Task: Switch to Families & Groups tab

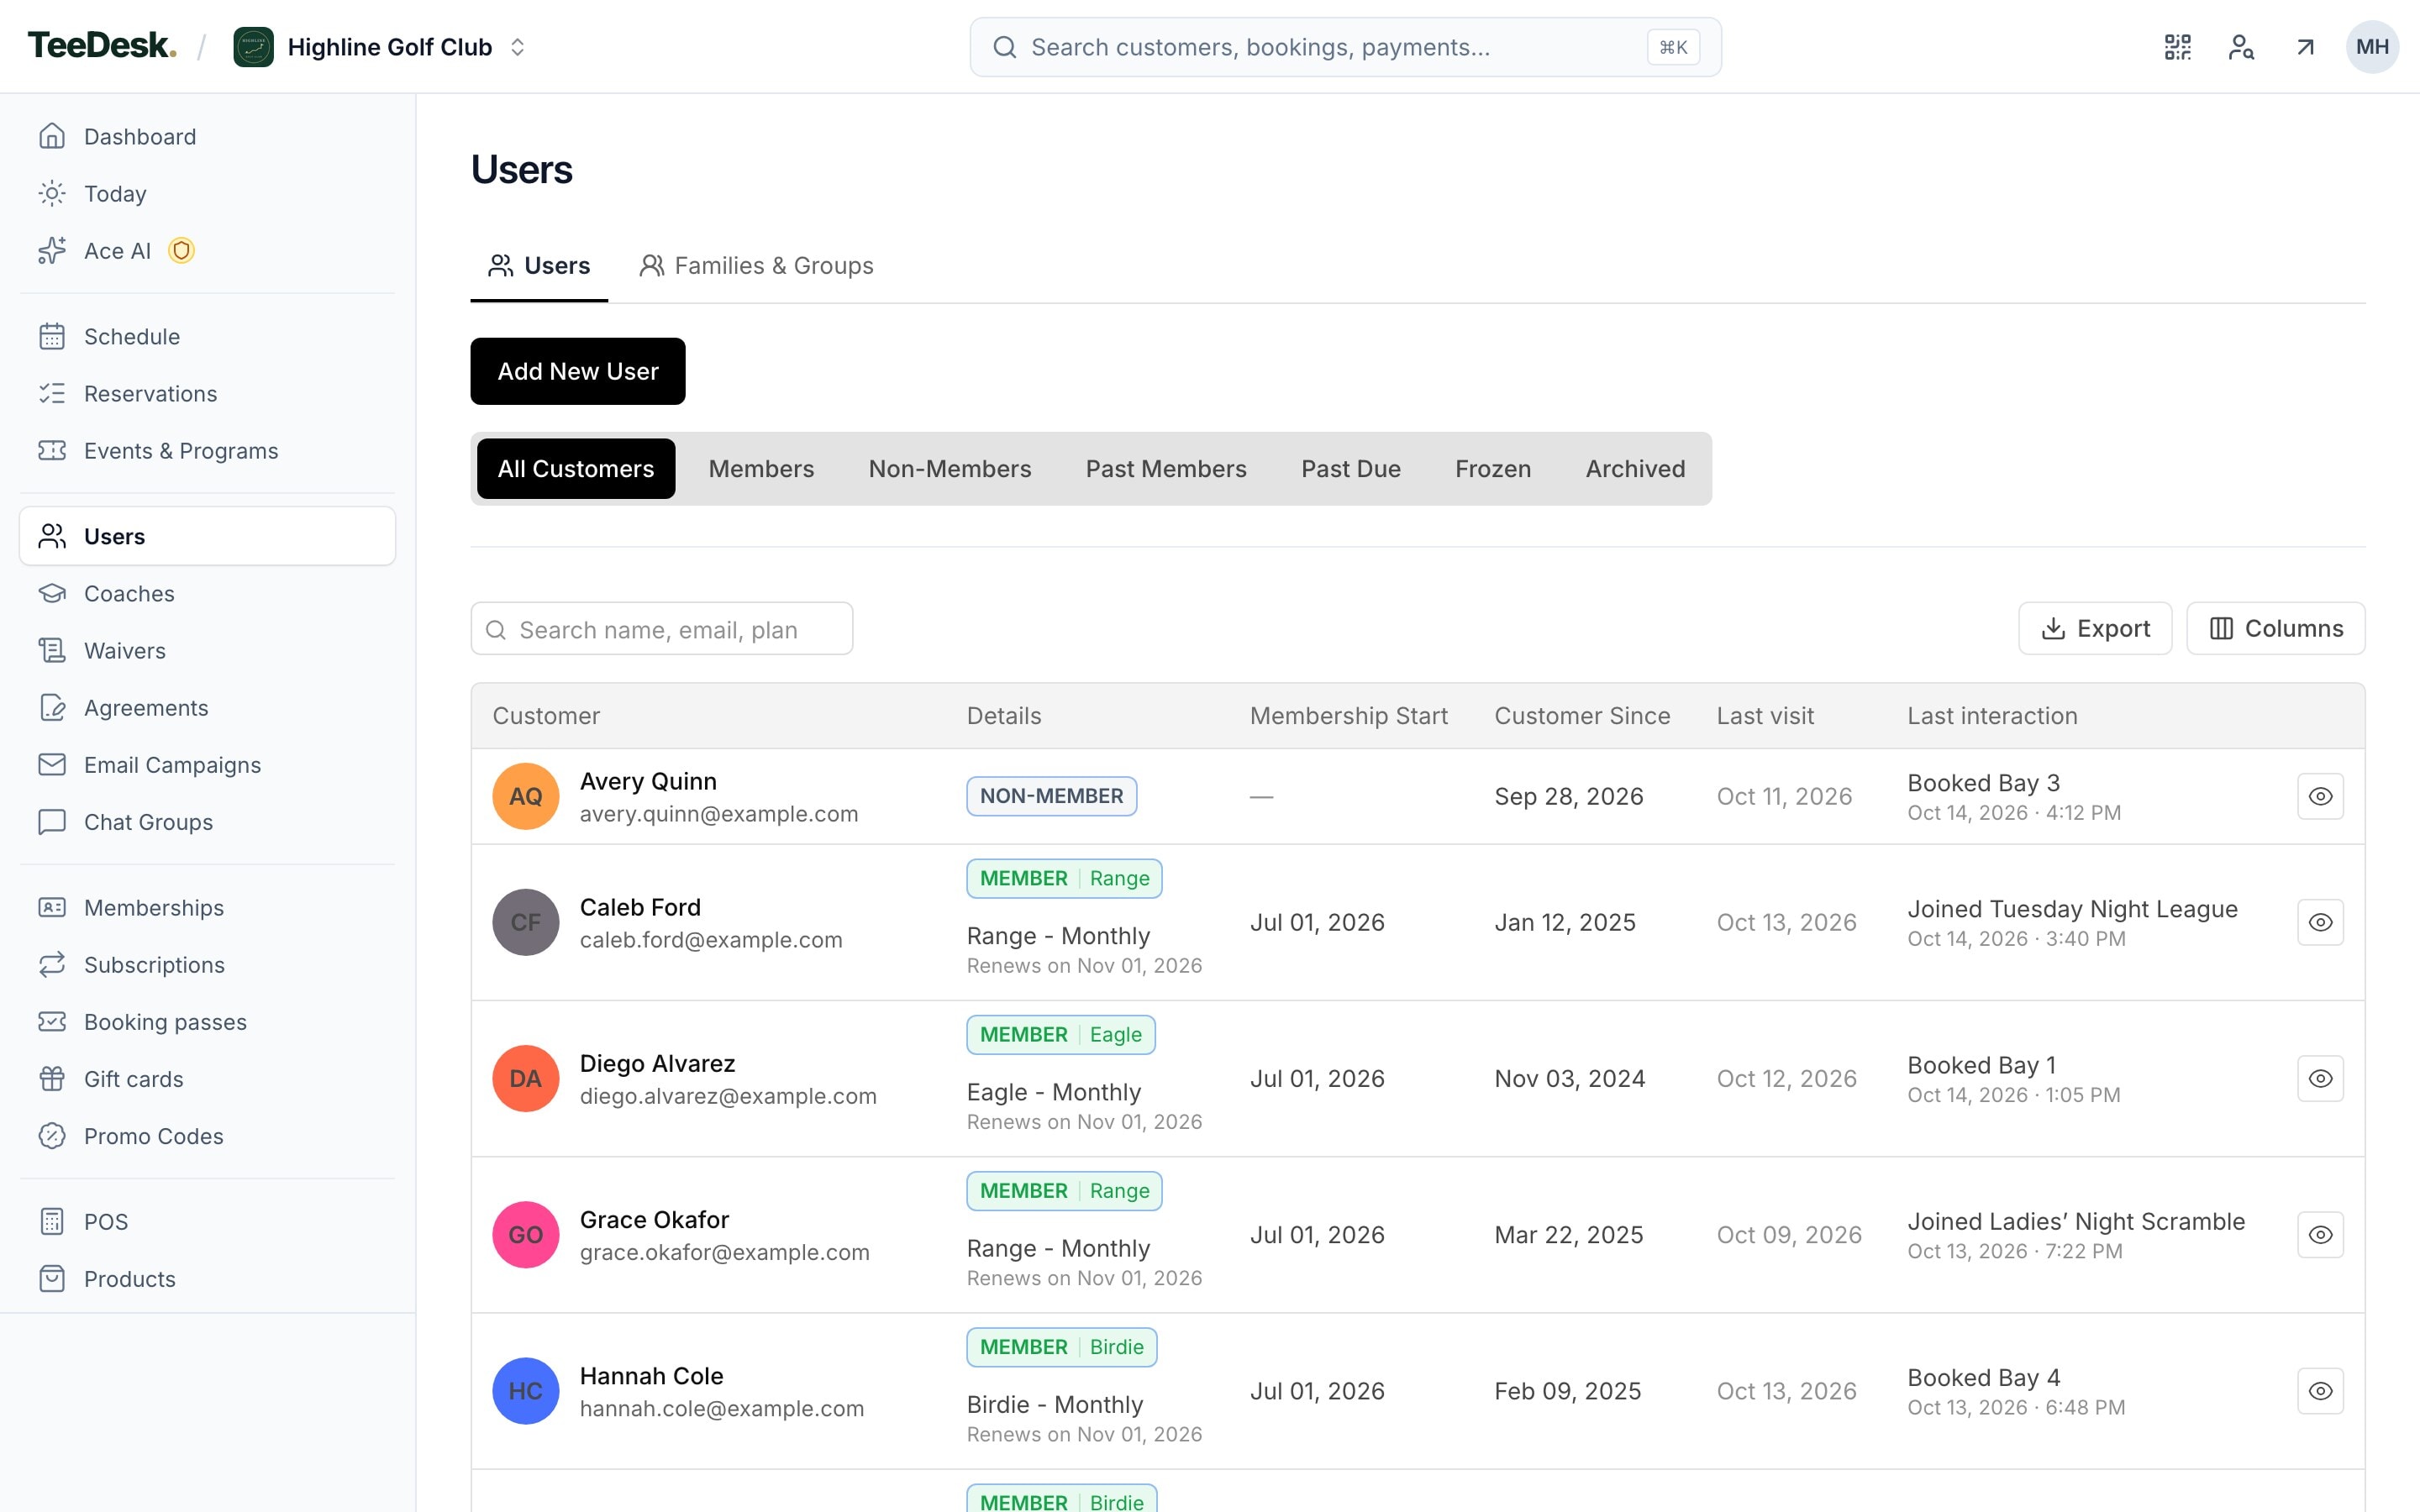Action: 756,265
